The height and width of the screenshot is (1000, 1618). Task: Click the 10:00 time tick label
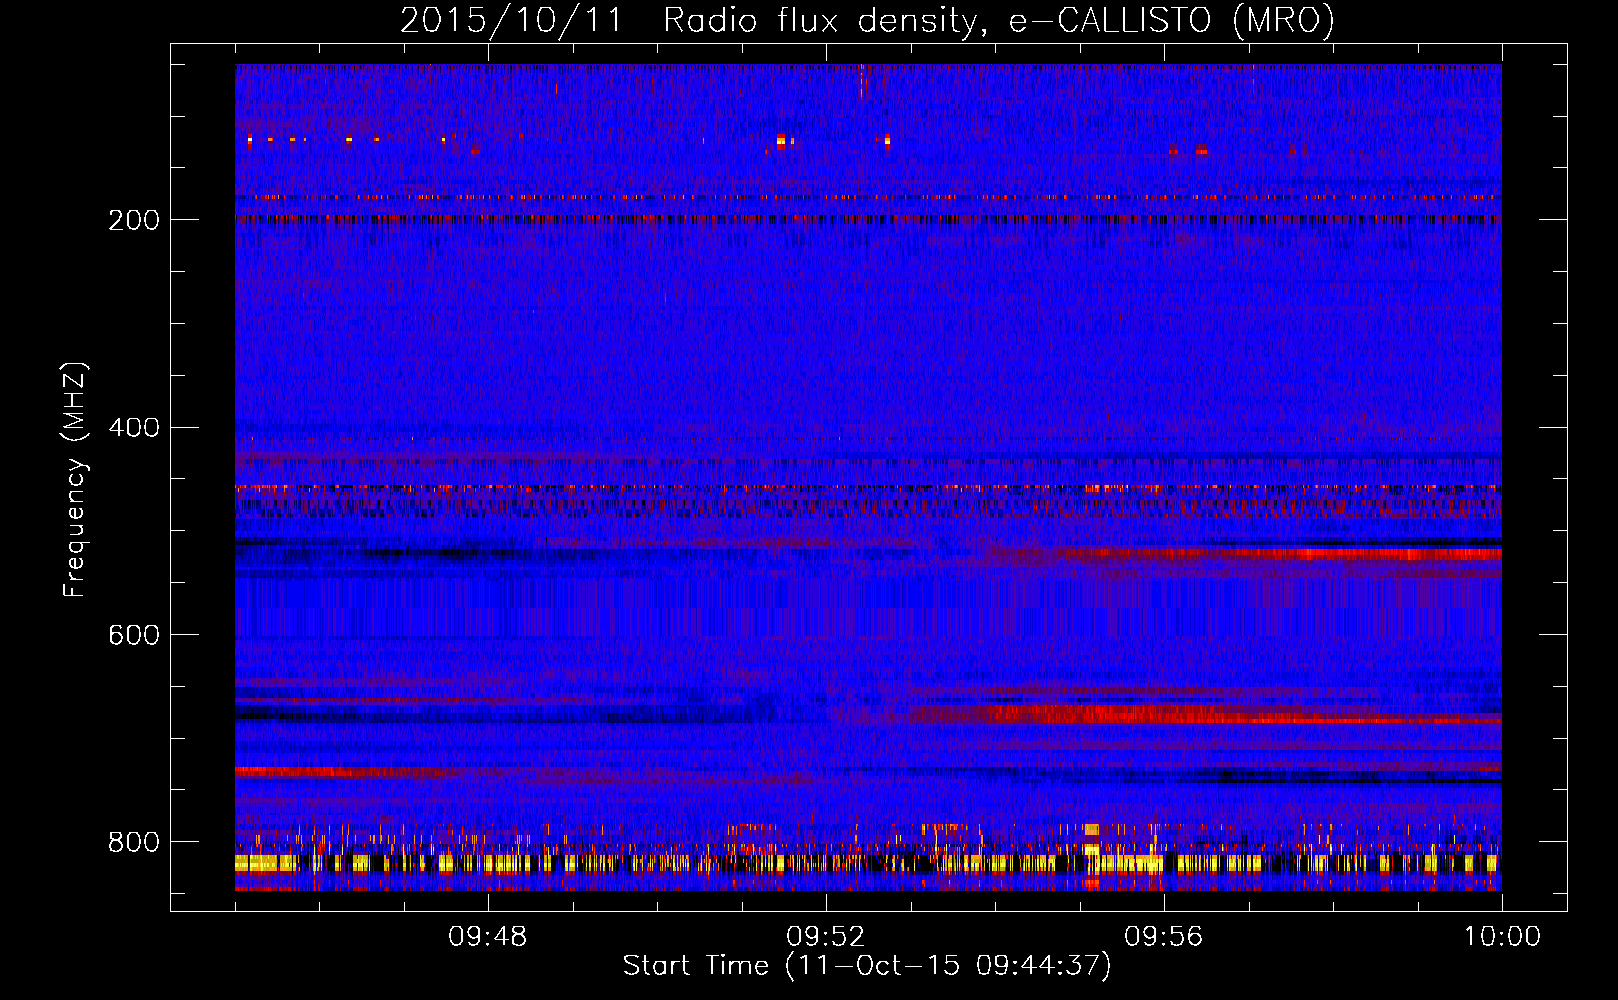pos(1502,937)
